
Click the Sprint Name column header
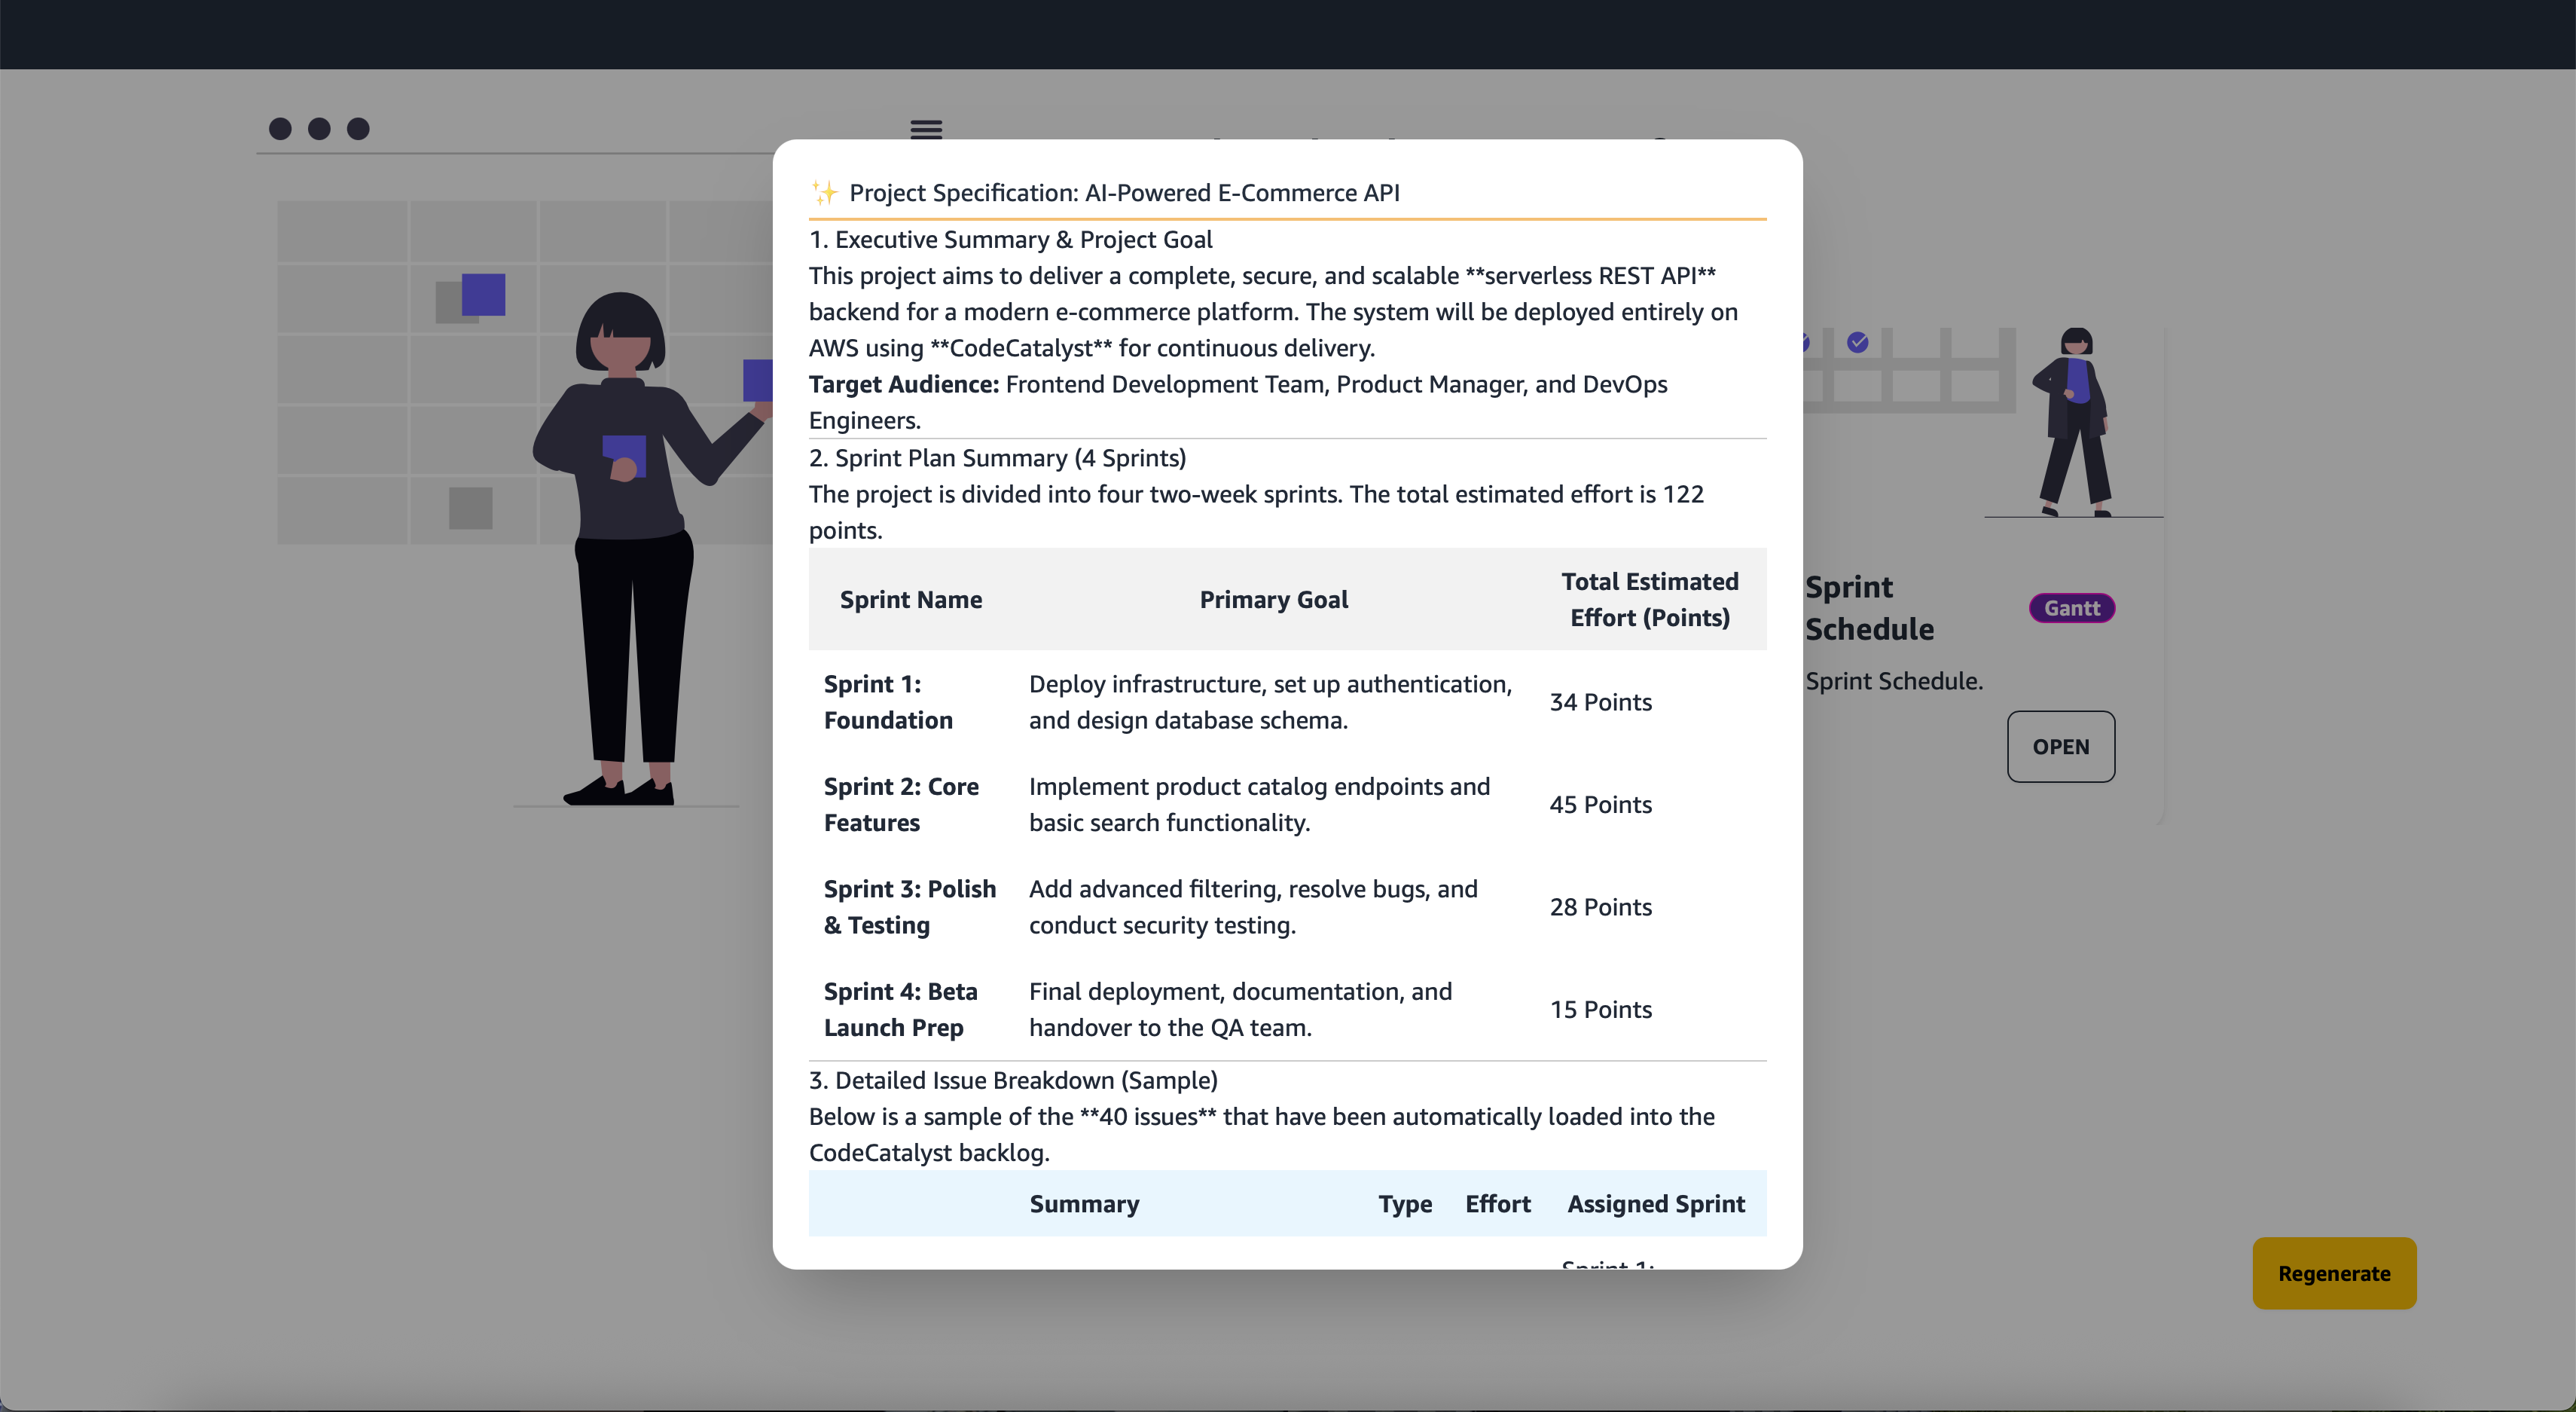tap(910, 599)
